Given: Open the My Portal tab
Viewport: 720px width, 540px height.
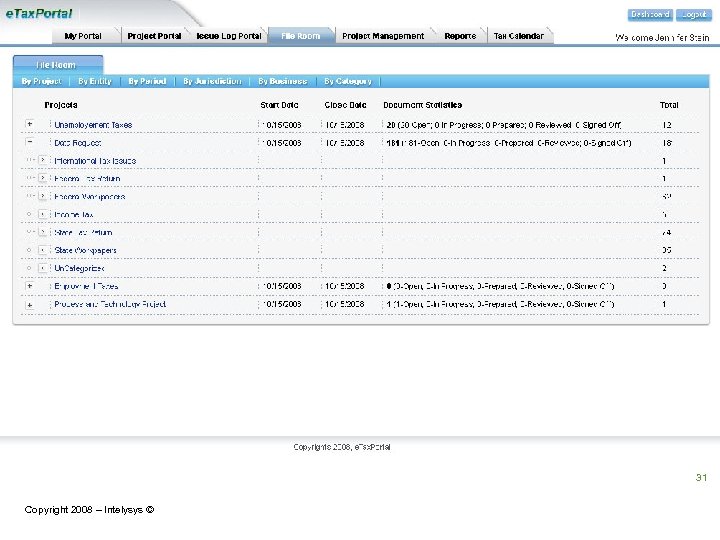Looking at the screenshot, I should tap(83, 36).
